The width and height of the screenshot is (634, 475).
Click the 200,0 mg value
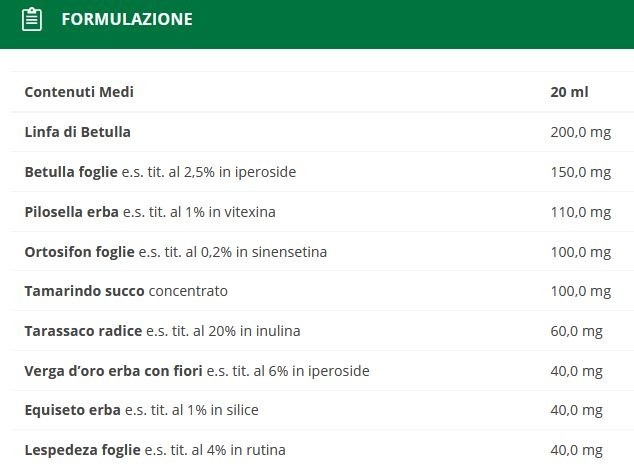(x=581, y=132)
